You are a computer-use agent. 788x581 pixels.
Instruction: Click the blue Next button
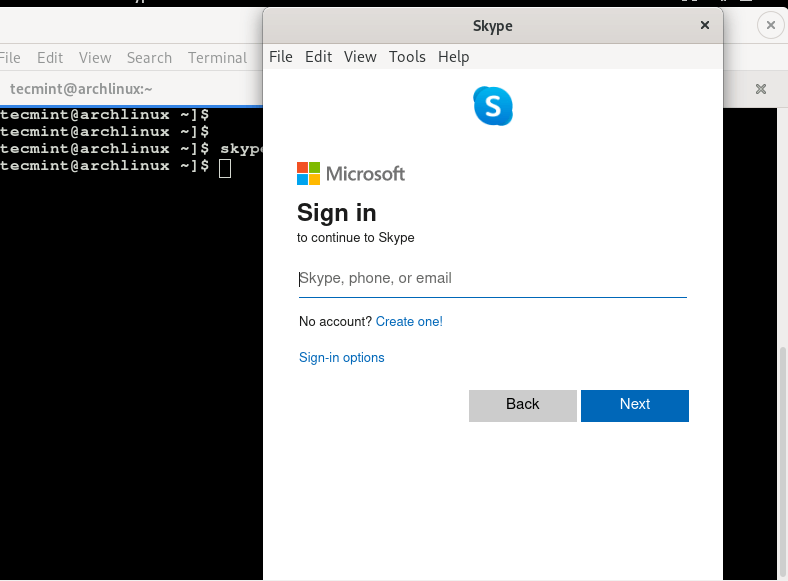click(635, 406)
